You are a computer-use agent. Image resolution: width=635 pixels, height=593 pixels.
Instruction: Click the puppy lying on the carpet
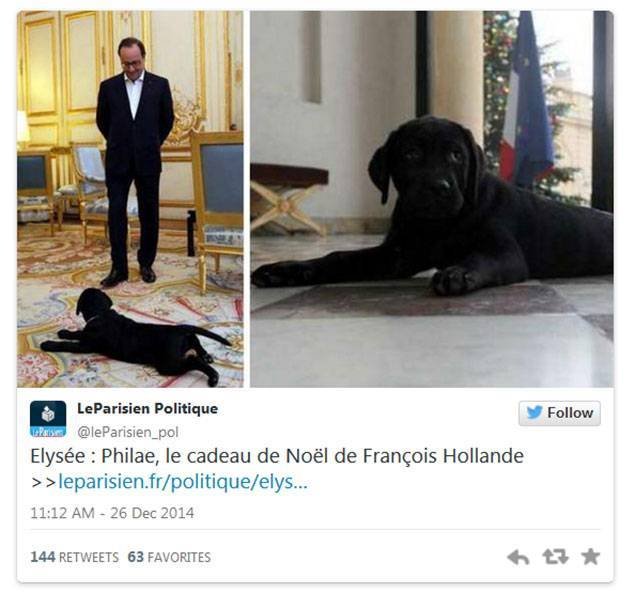(x=136, y=336)
